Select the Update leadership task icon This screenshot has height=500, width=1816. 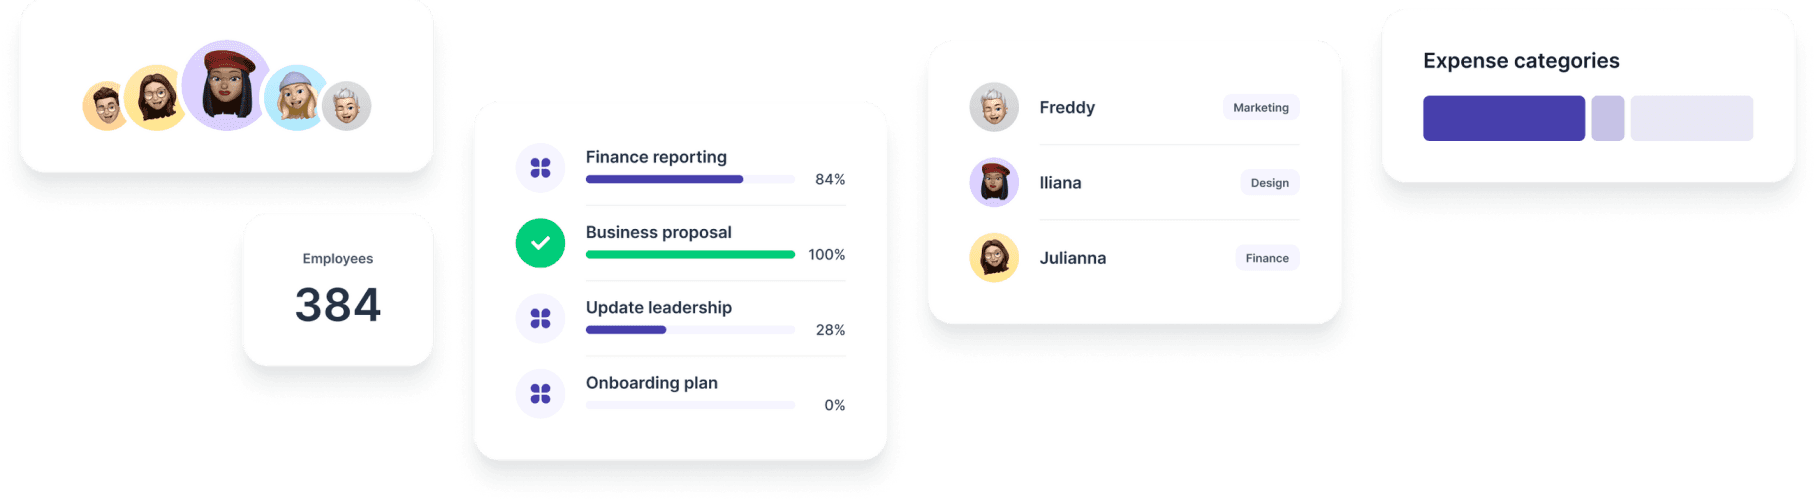pyautogui.click(x=540, y=318)
